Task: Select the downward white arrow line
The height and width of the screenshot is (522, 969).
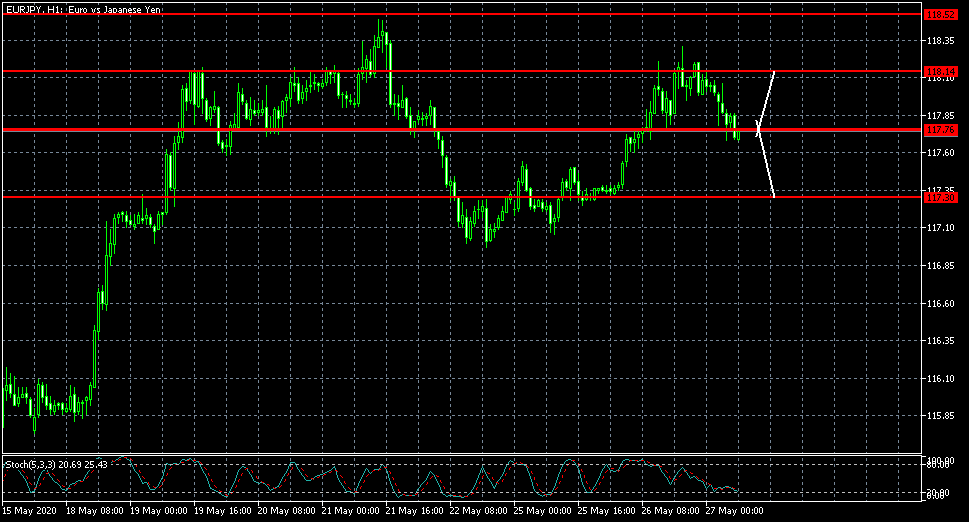Action: click(x=766, y=163)
